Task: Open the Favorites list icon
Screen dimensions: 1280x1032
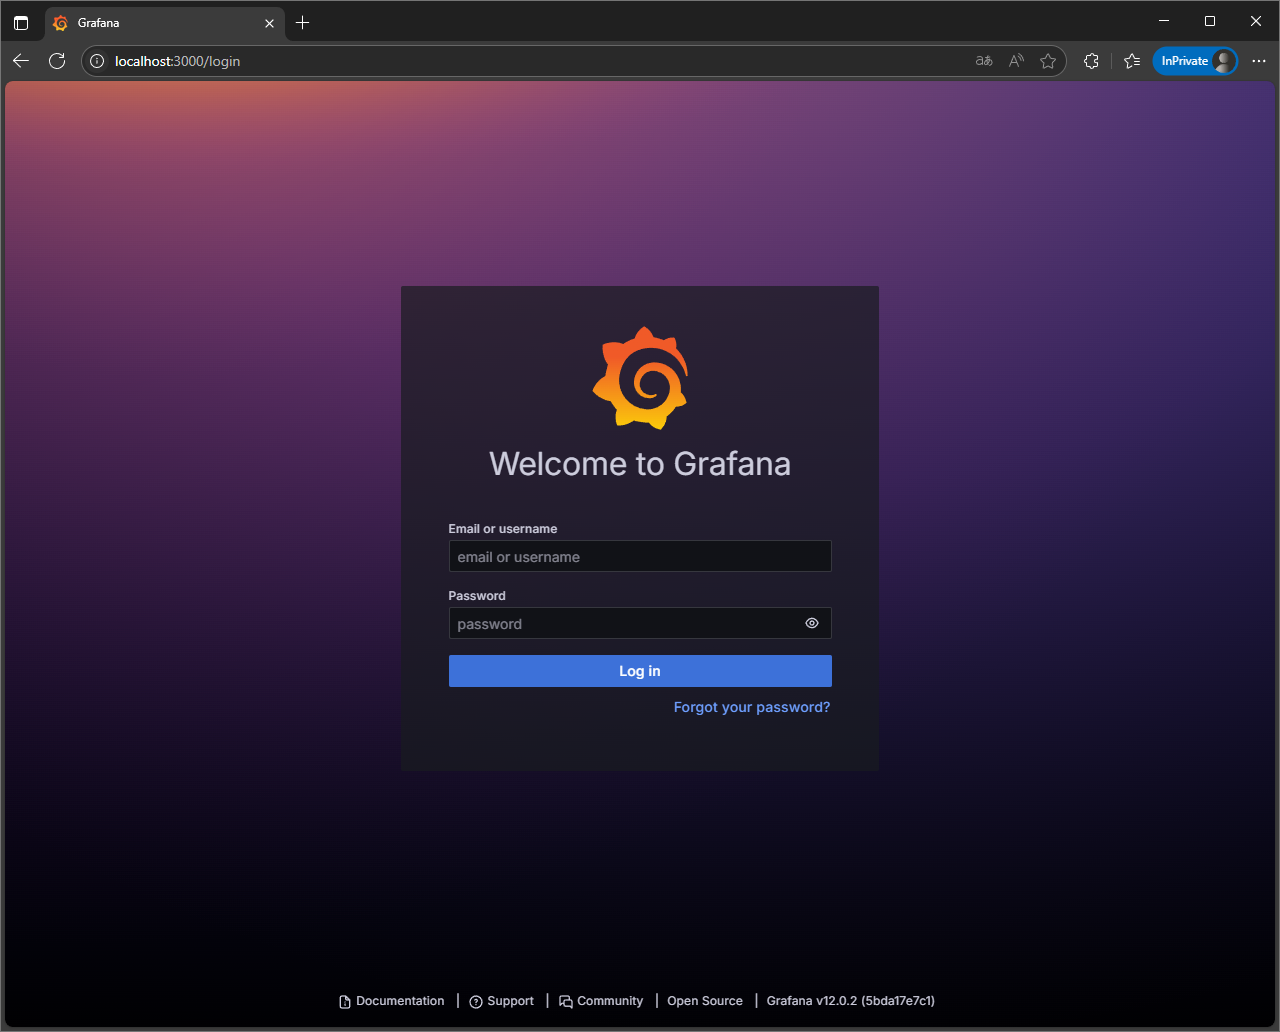Action: (1132, 61)
